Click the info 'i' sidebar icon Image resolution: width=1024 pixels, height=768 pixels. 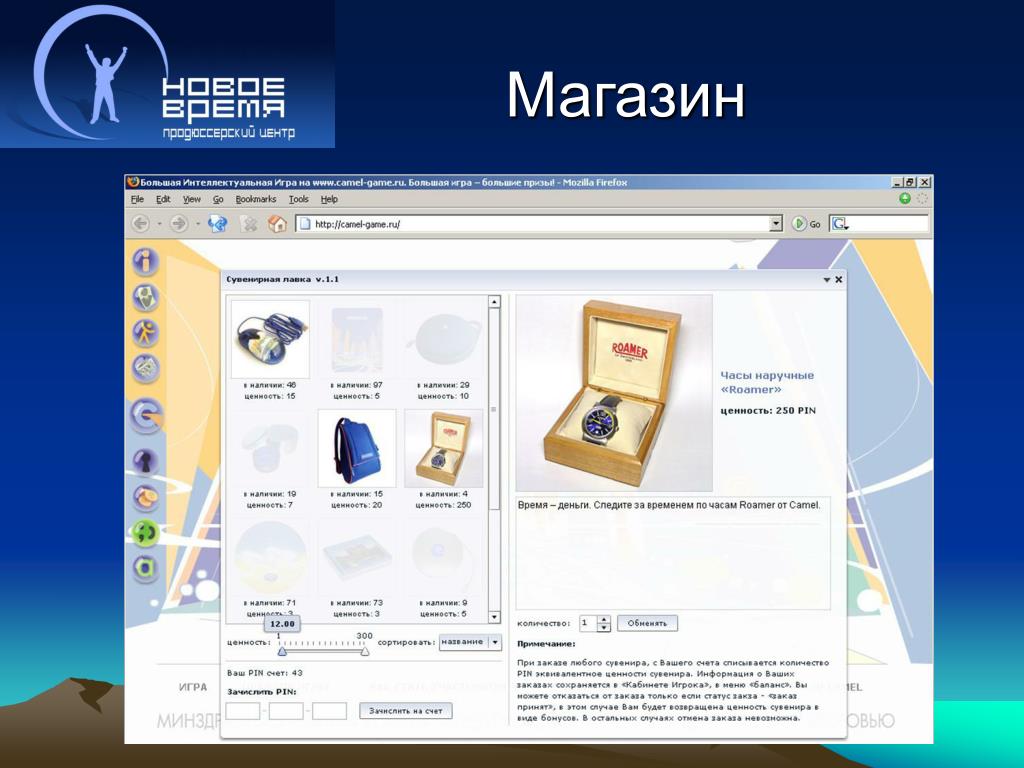(x=145, y=261)
